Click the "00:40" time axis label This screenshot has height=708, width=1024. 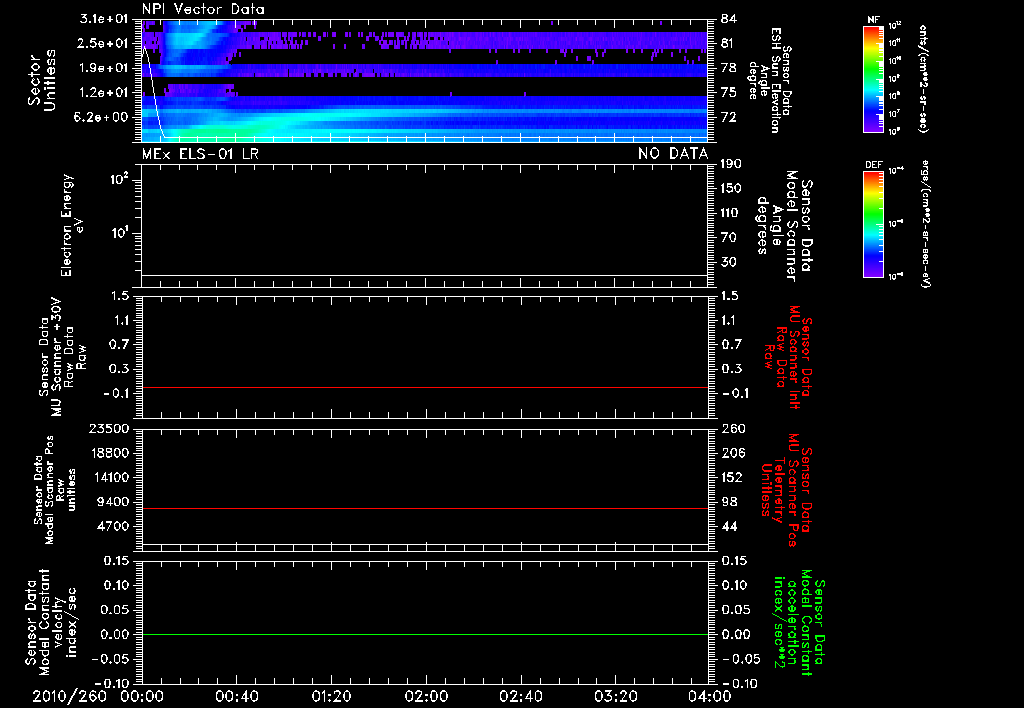236,696
